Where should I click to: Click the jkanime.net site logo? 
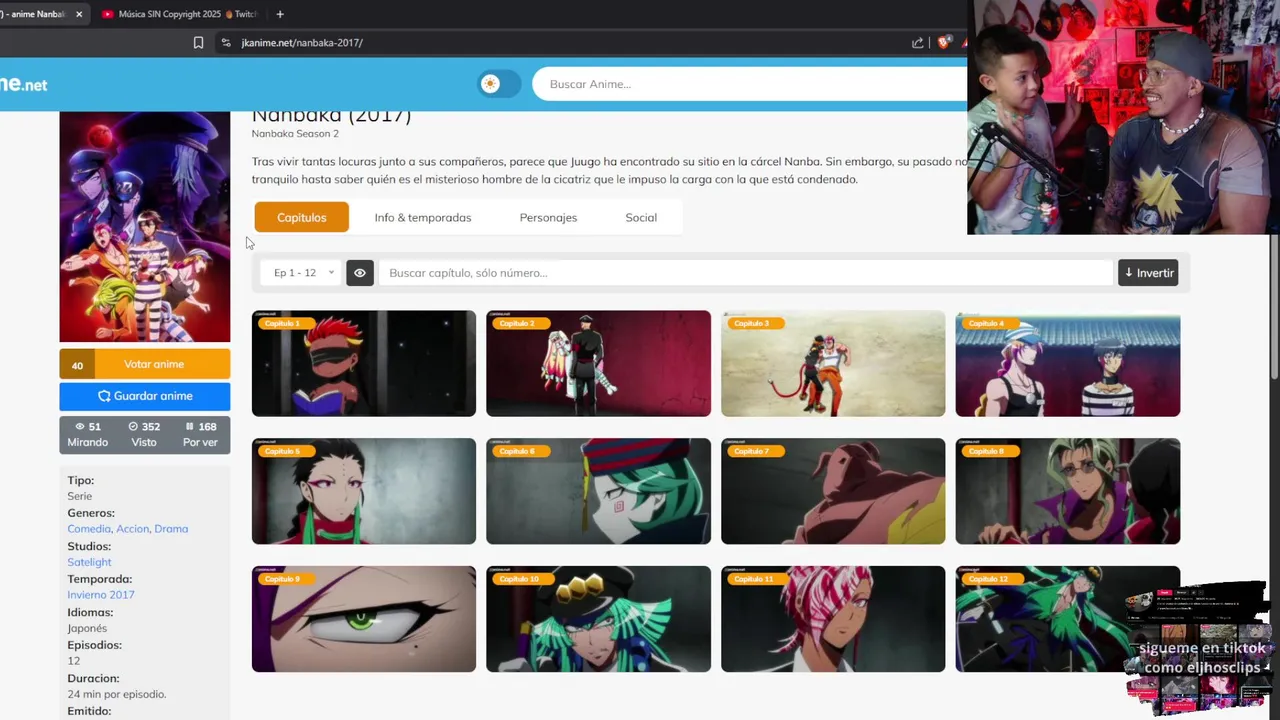tap(24, 85)
